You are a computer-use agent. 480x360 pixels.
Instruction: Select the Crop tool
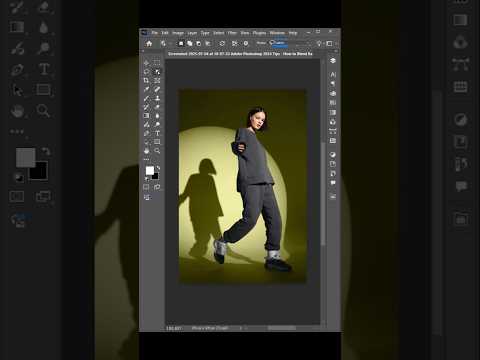(146, 80)
